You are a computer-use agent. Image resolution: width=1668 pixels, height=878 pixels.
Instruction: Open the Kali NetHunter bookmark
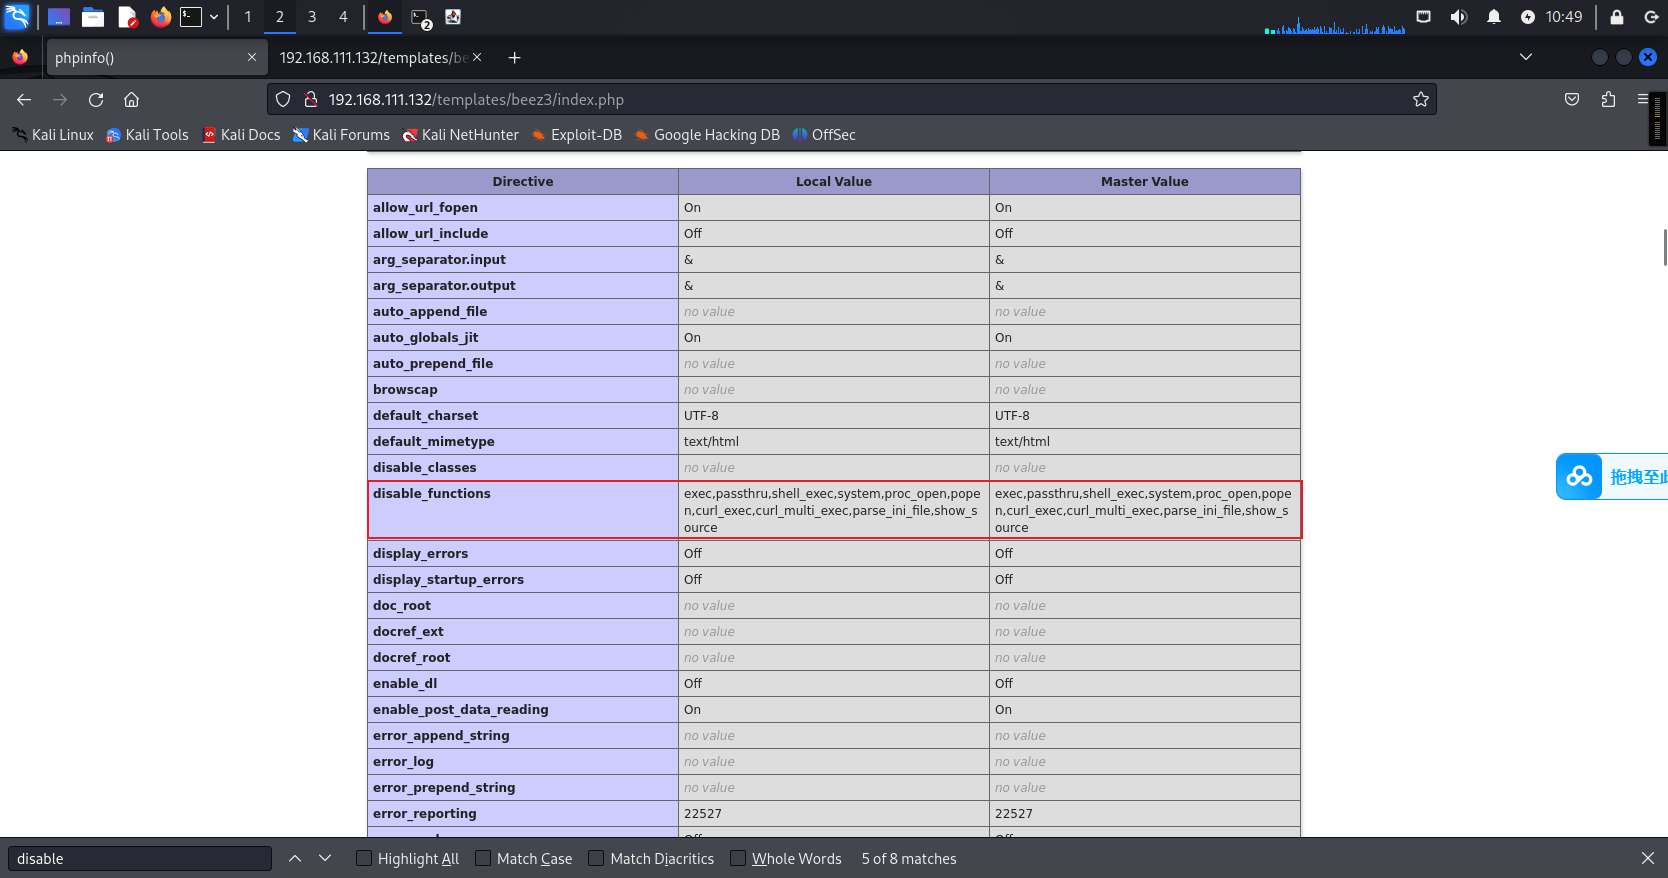(461, 135)
